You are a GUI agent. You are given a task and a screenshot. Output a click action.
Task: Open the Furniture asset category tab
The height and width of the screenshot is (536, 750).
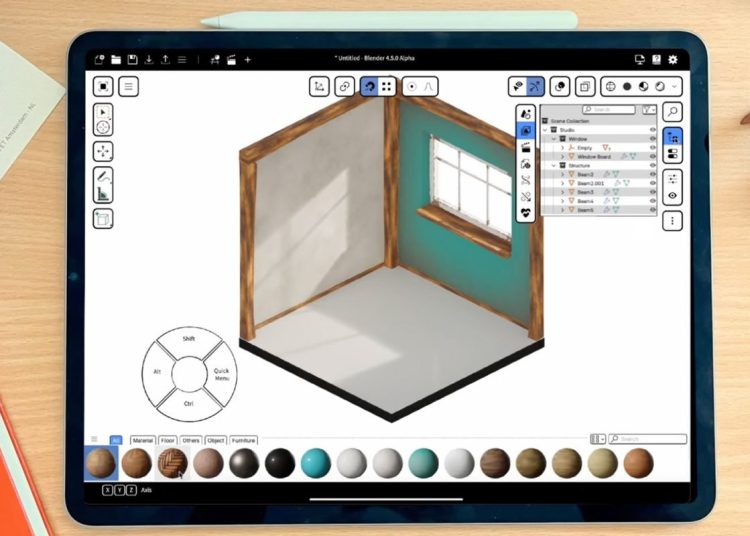[243, 440]
